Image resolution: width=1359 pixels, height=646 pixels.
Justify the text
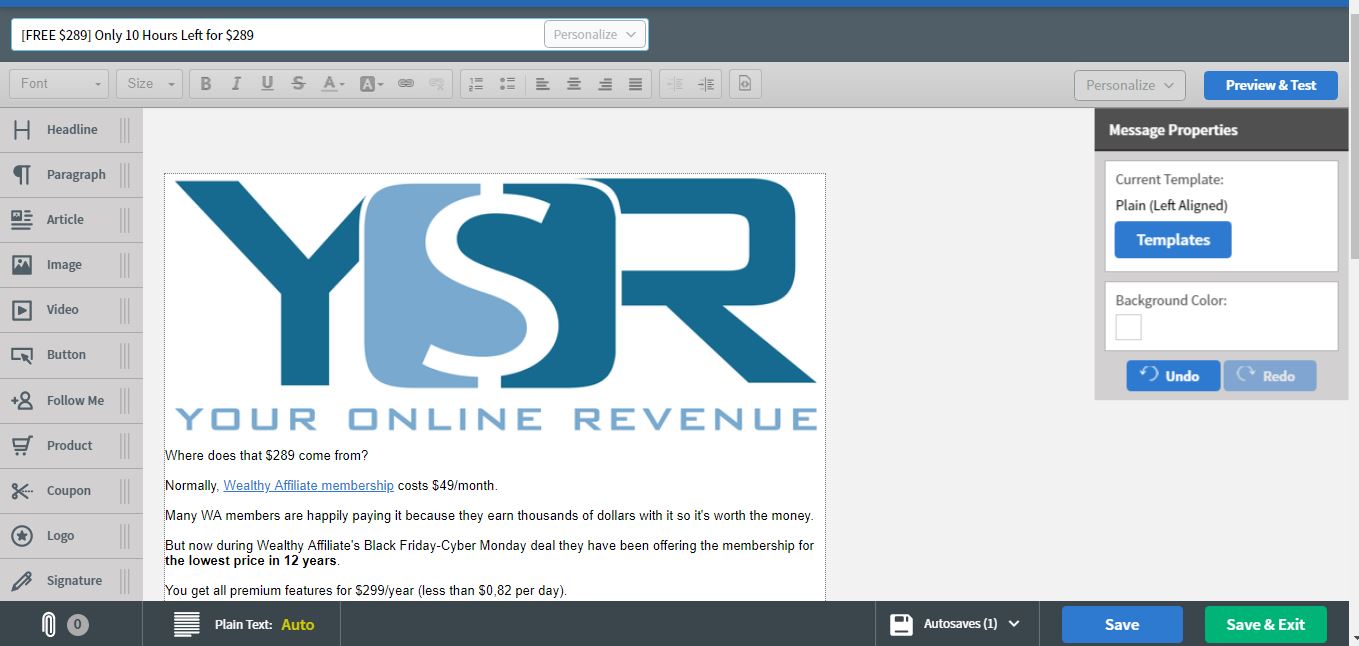point(635,84)
